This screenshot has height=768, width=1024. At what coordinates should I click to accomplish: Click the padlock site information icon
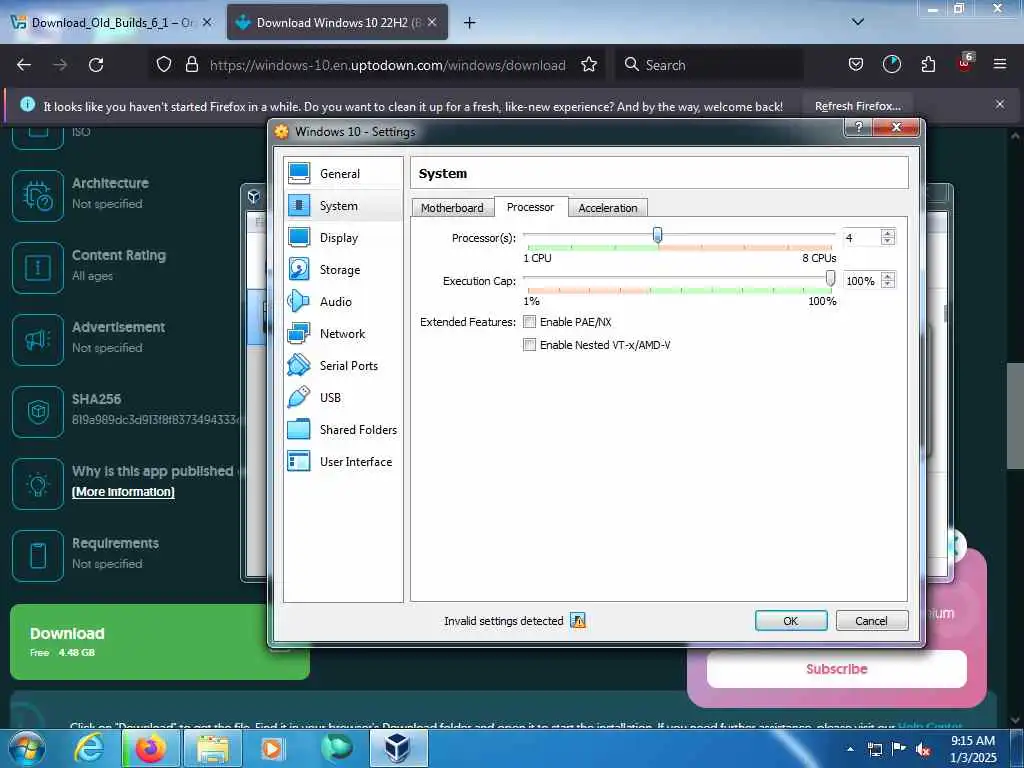[x=191, y=65]
